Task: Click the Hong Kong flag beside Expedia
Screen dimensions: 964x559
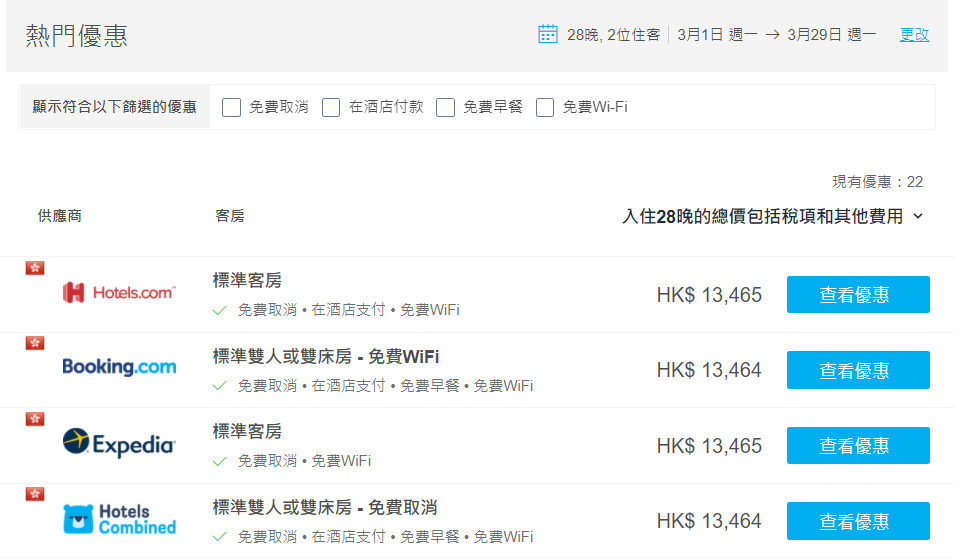Action: (35, 419)
